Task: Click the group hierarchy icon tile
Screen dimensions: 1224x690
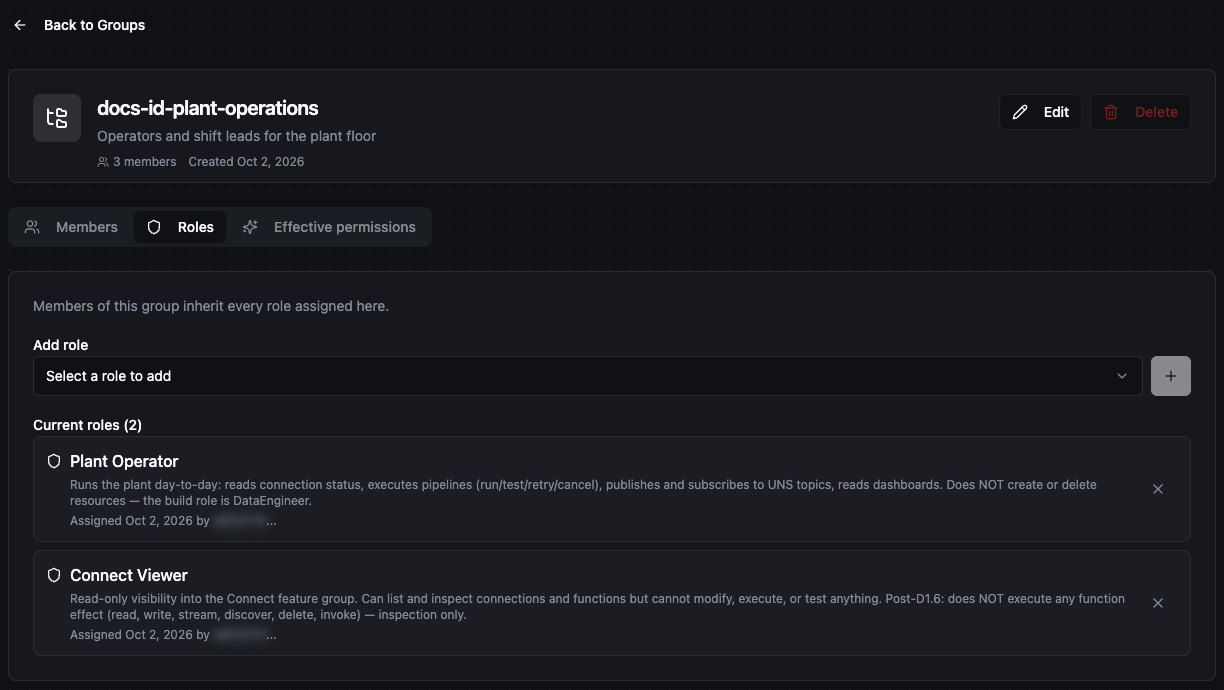Action: point(57,118)
